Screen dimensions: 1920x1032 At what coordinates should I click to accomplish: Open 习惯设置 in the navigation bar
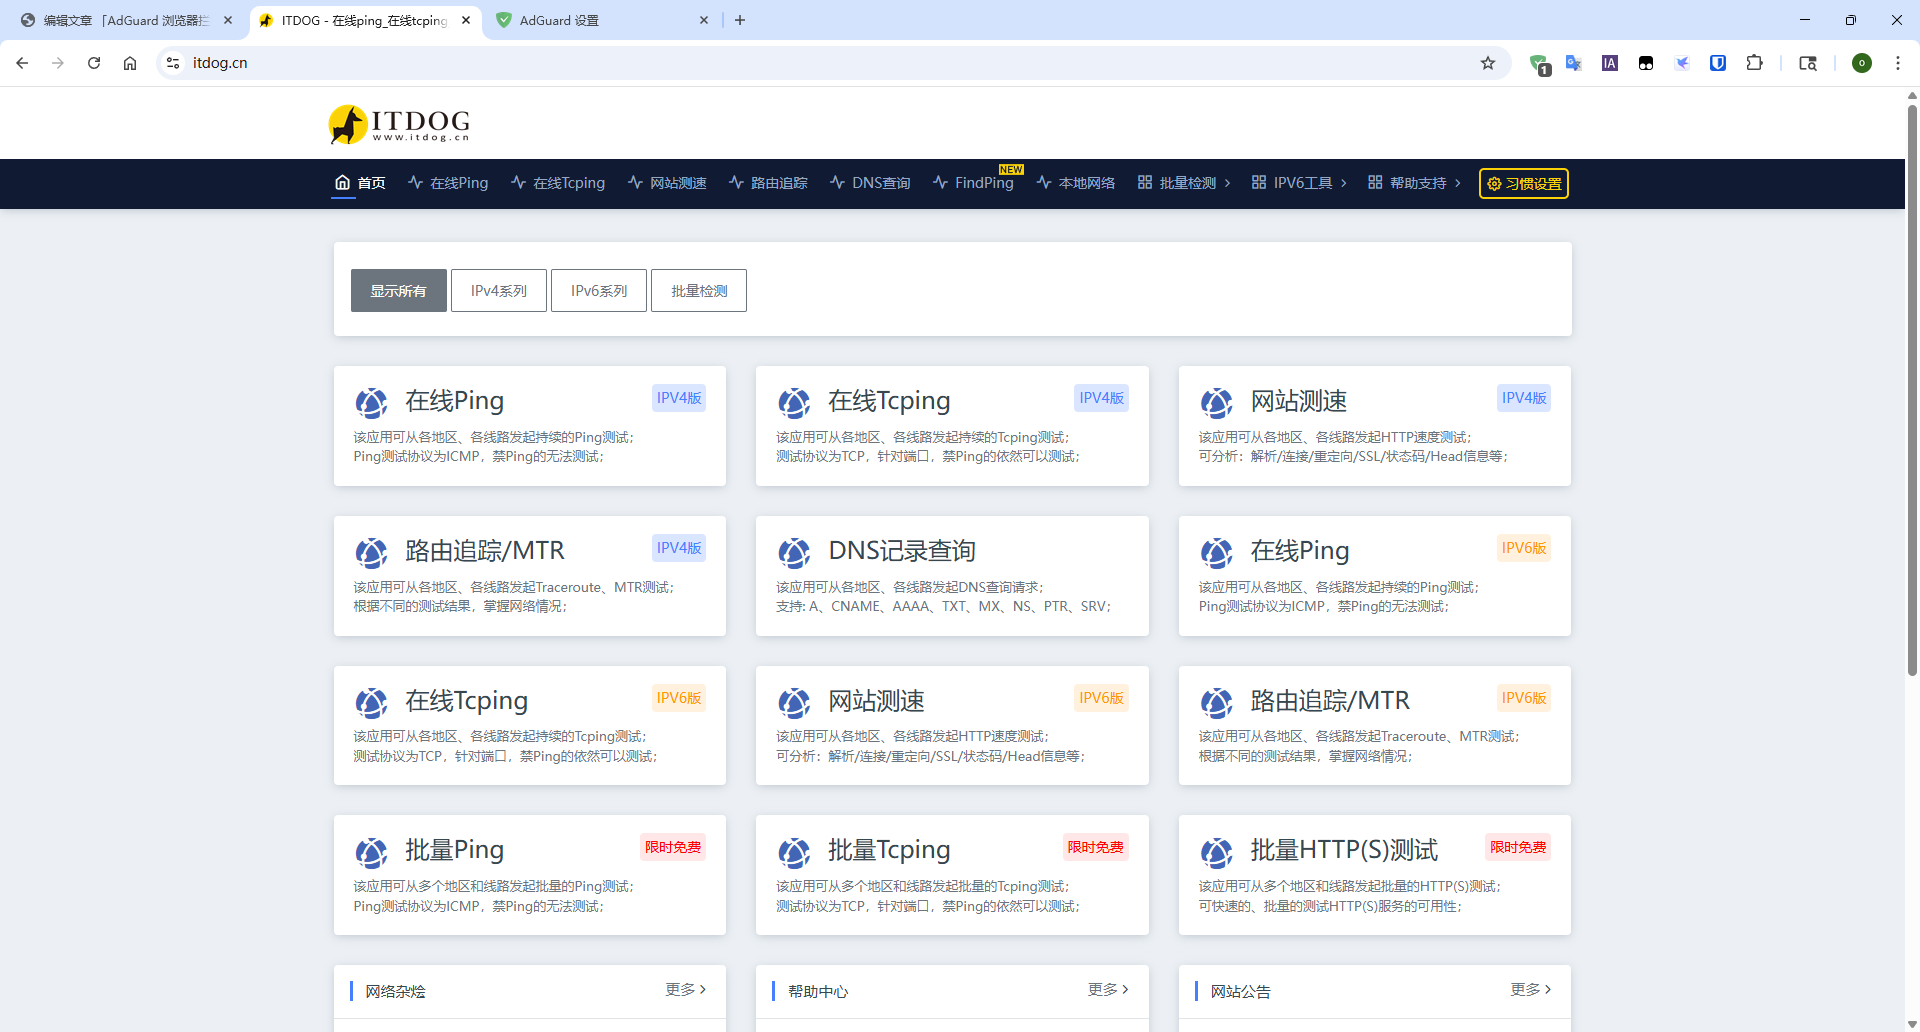point(1523,183)
